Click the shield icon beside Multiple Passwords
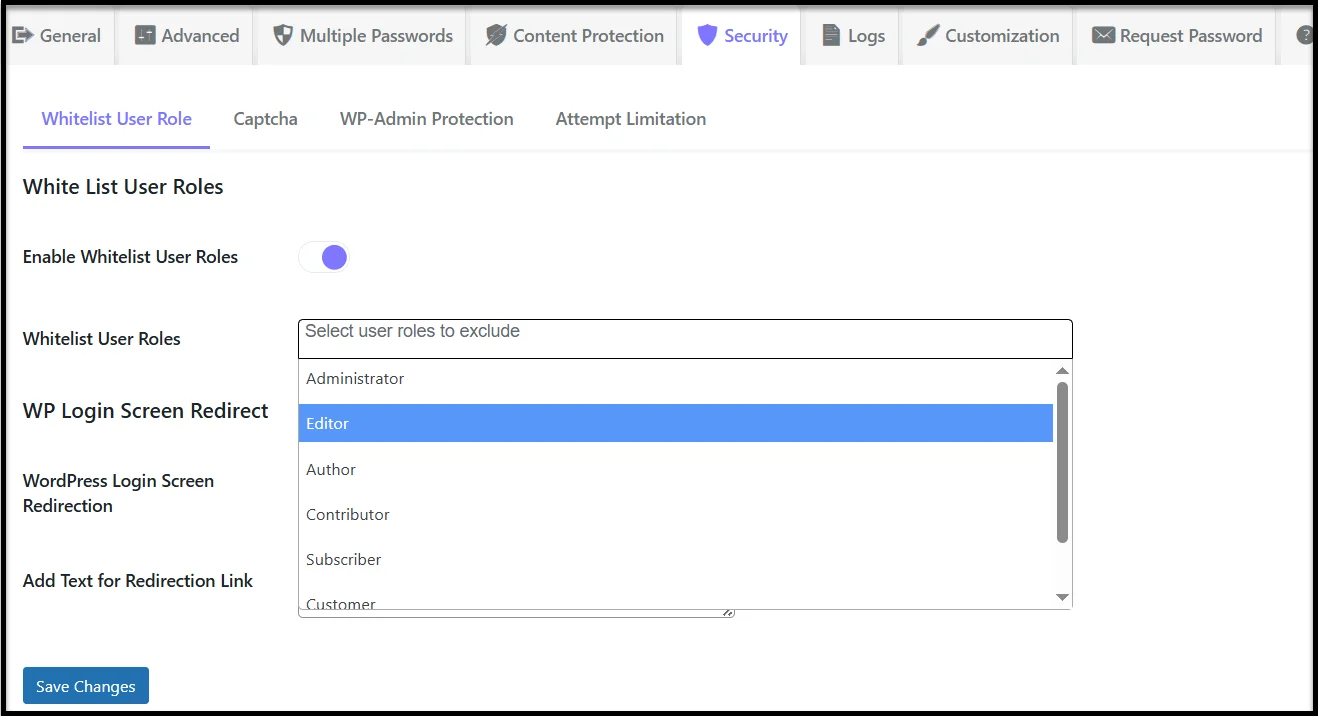This screenshot has height=716, width=1318. (281, 35)
